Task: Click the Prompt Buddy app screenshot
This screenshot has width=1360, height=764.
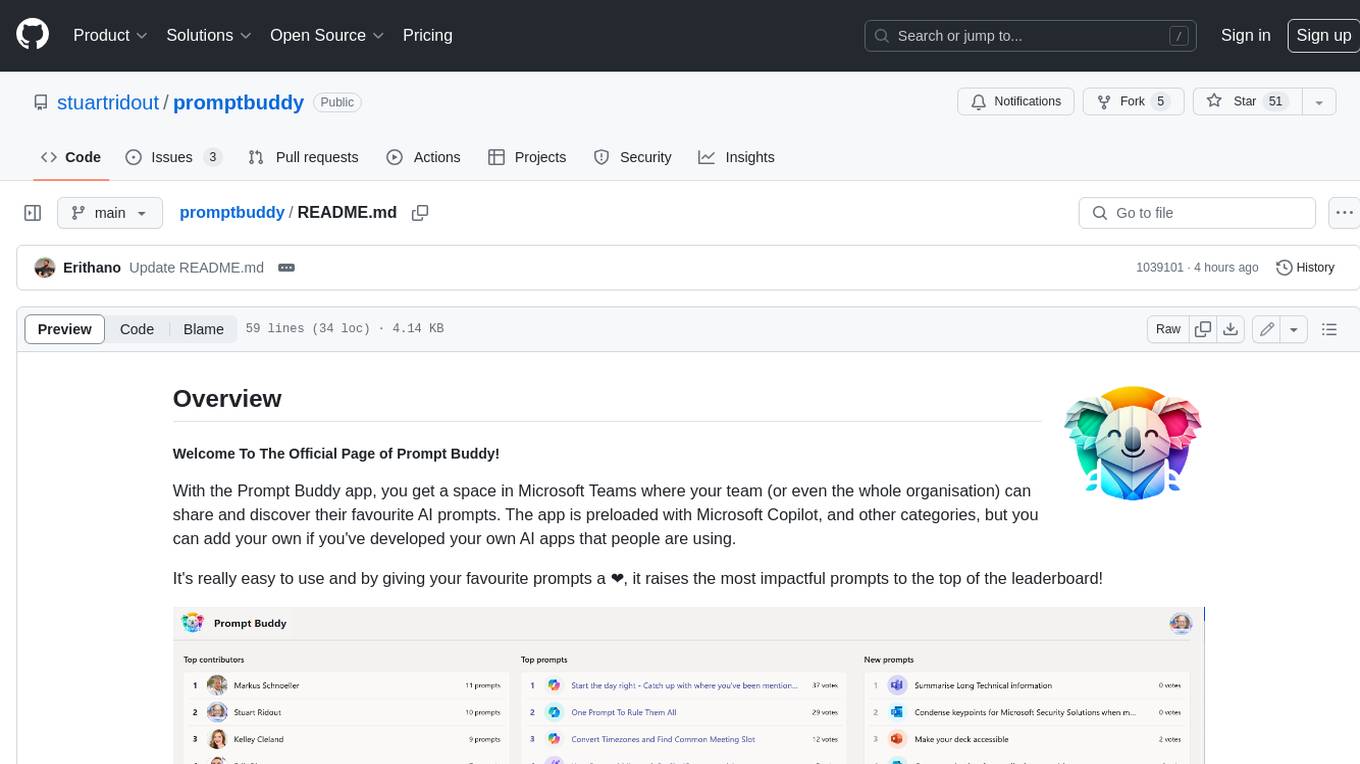Action: (x=688, y=685)
